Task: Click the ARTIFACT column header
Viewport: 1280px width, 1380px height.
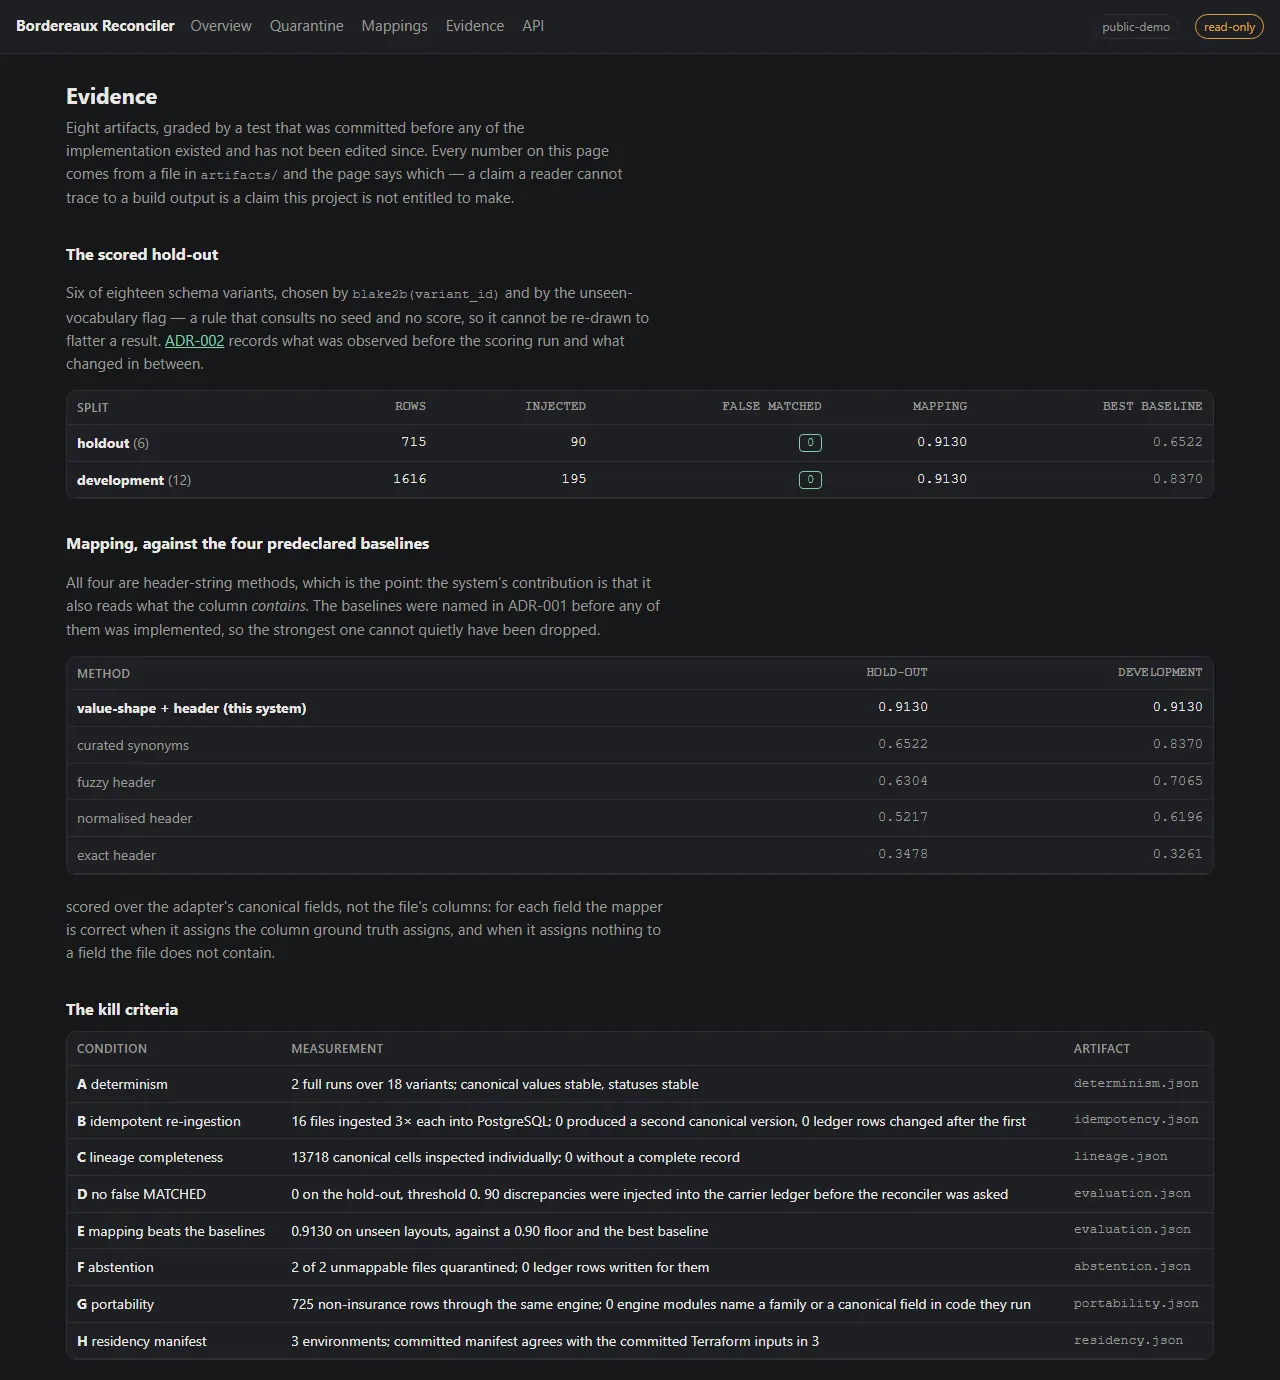Action: point(1102,1048)
